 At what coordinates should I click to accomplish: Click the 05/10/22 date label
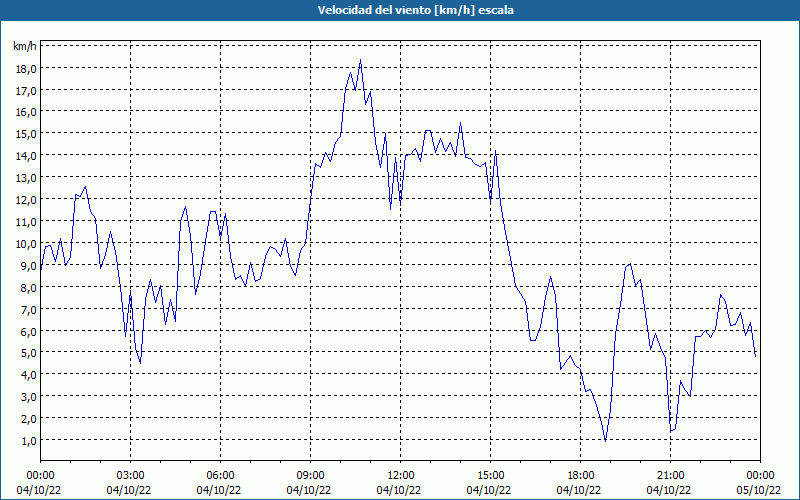coord(759,491)
